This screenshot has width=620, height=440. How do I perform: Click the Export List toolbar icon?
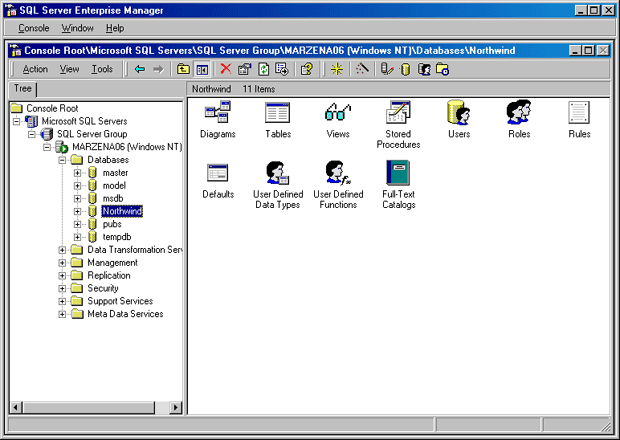pos(282,69)
